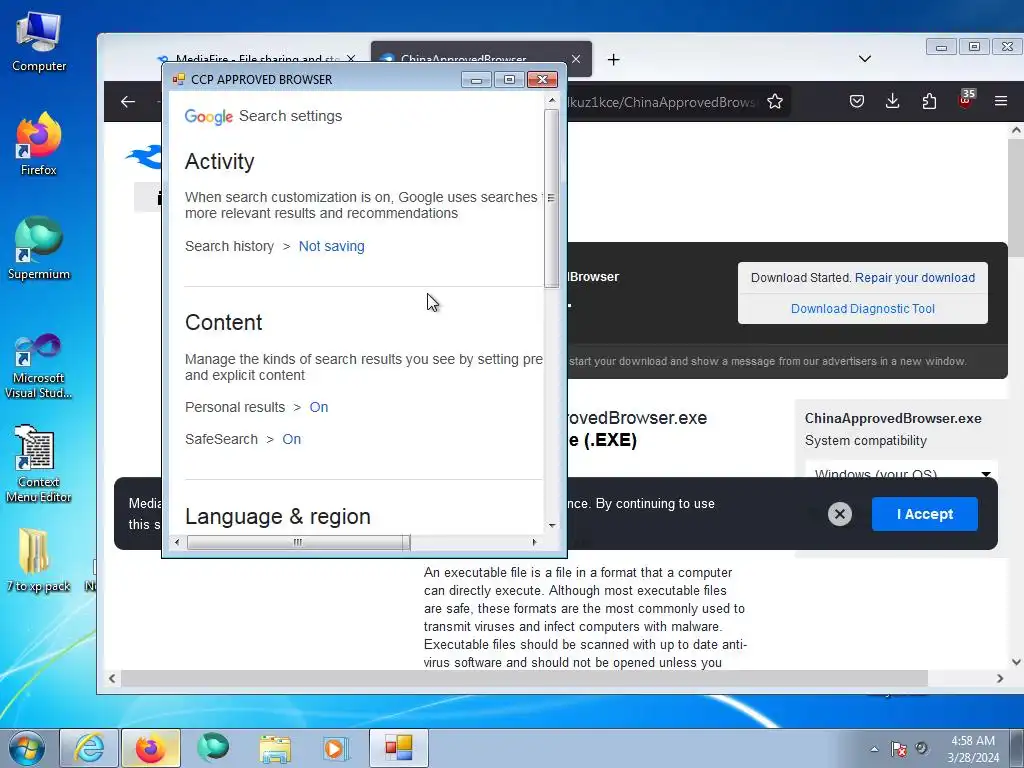The width and height of the screenshot is (1024, 768).
Task: Open Windows Media Player from the taskbar
Action: tap(336, 748)
